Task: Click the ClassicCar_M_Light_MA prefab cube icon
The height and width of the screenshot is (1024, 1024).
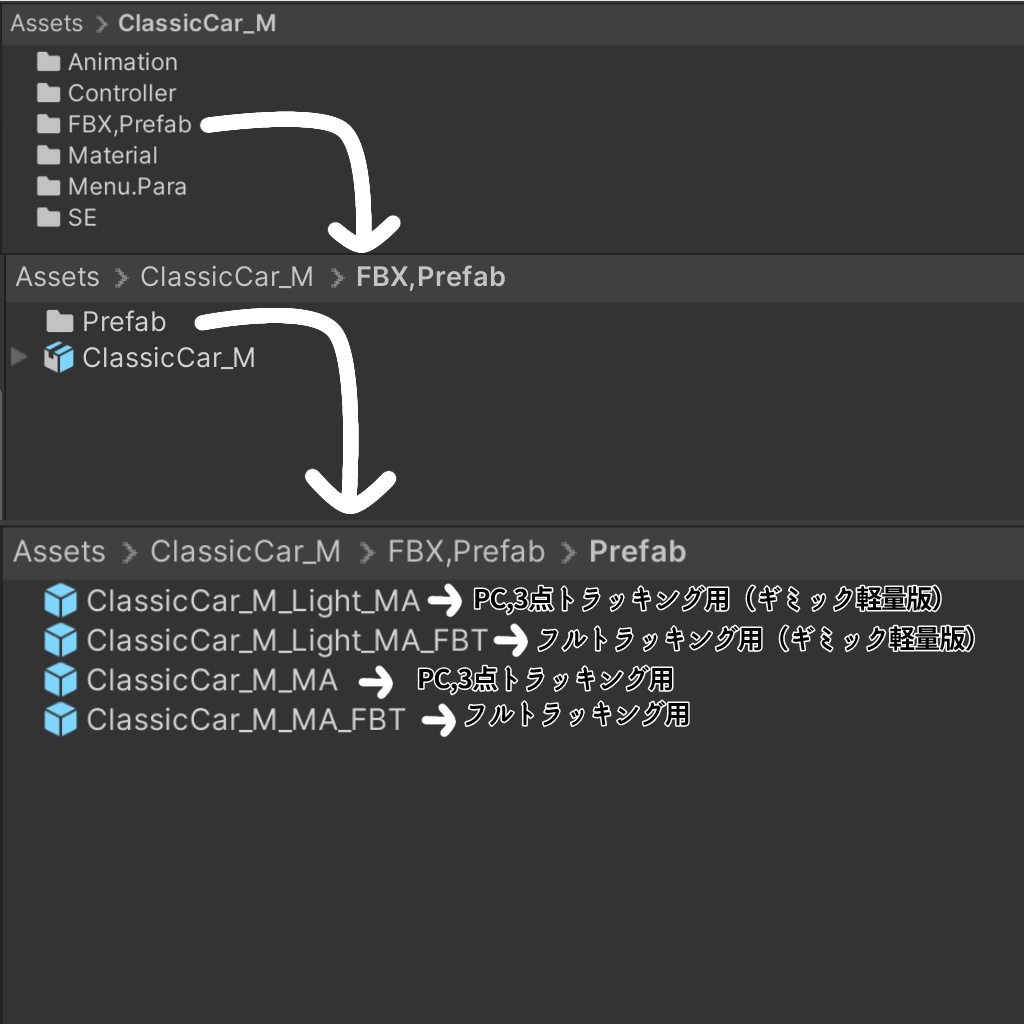Action: point(61,601)
